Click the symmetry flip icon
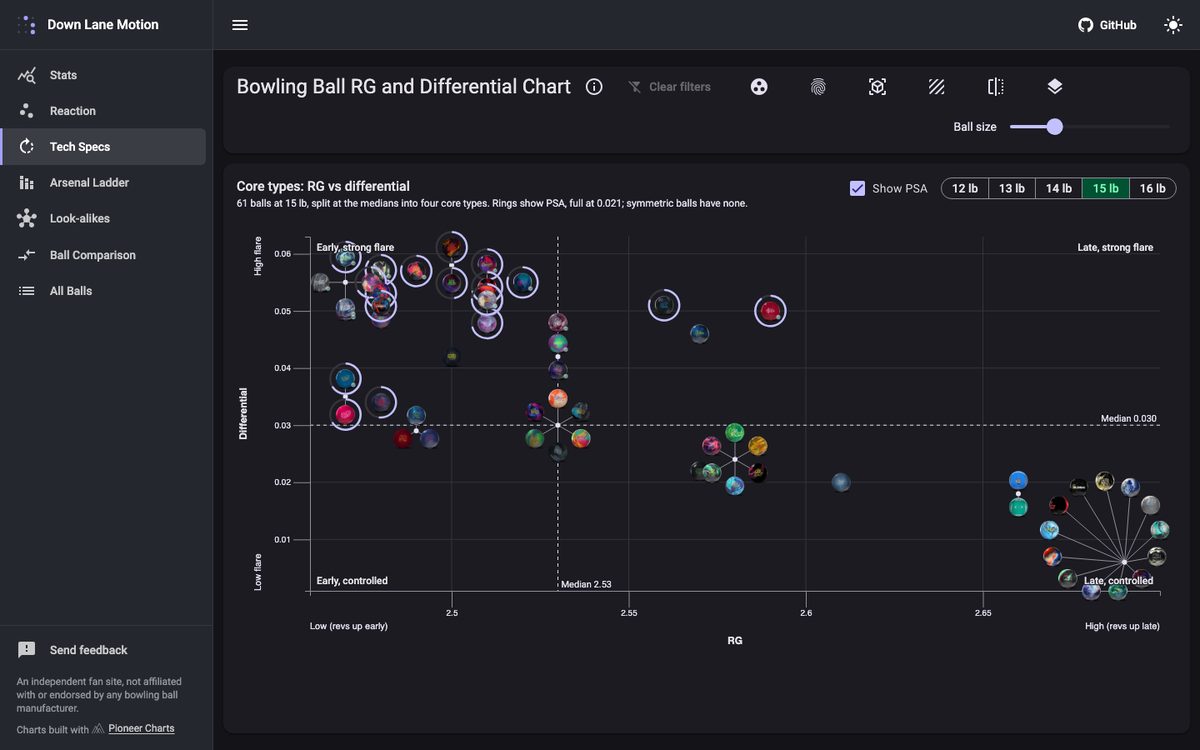The image size is (1200, 750). [995, 87]
